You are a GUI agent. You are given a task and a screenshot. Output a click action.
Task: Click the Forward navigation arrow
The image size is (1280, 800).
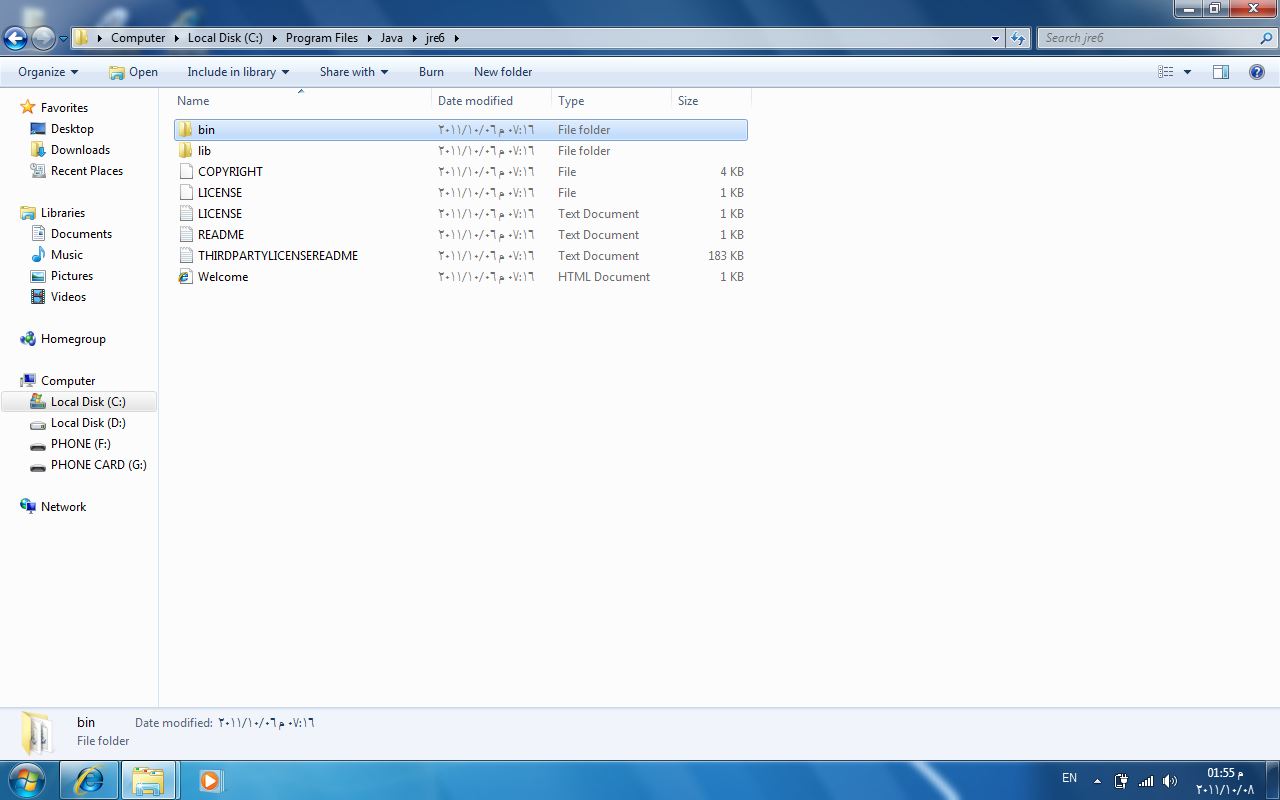click(x=44, y=38)
